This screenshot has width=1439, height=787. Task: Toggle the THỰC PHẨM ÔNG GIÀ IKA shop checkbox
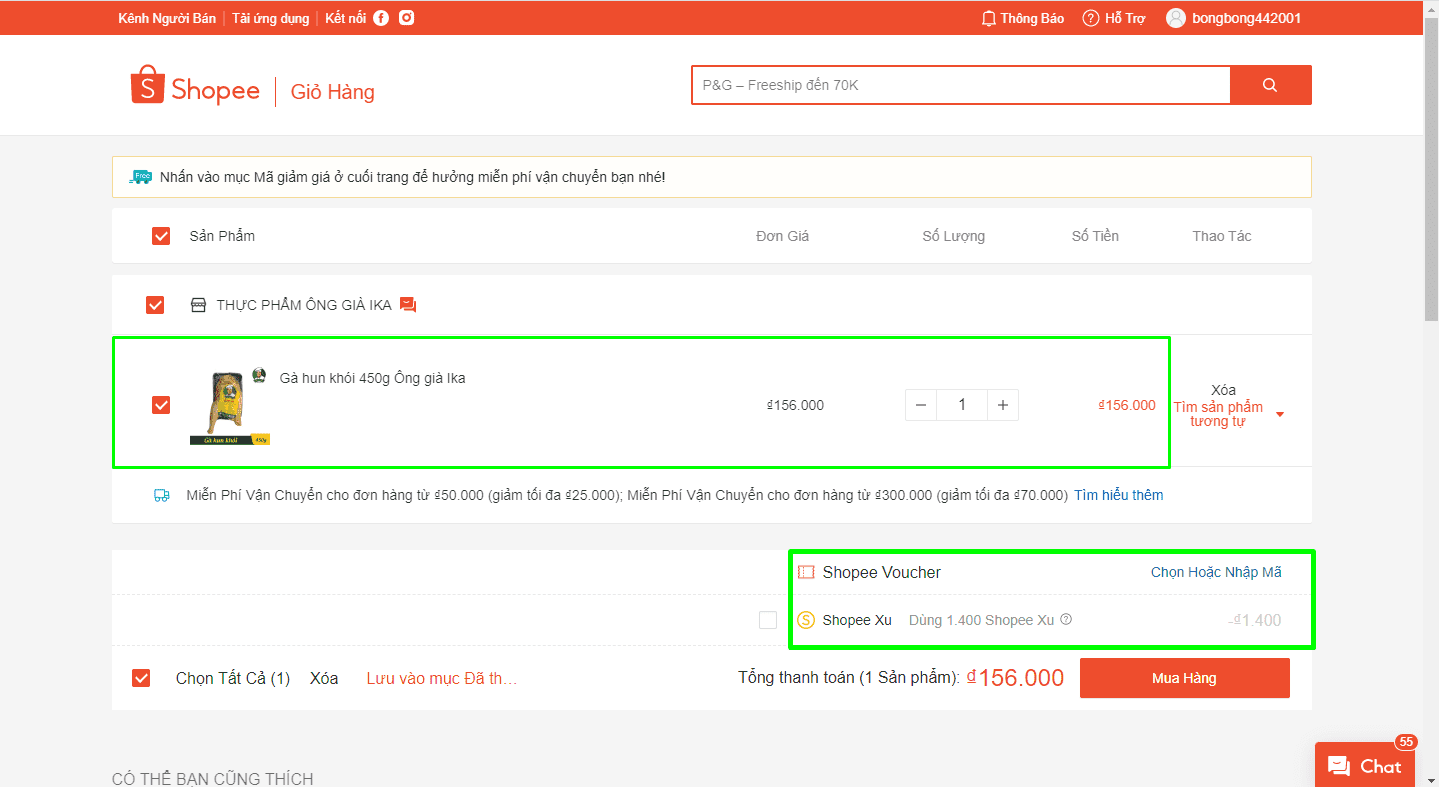[155, 305]
